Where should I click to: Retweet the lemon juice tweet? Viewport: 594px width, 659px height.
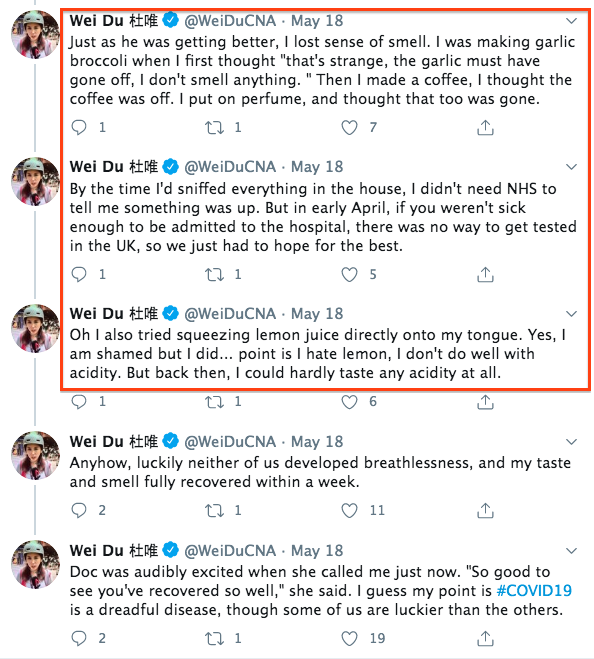[x=214, y=402]
